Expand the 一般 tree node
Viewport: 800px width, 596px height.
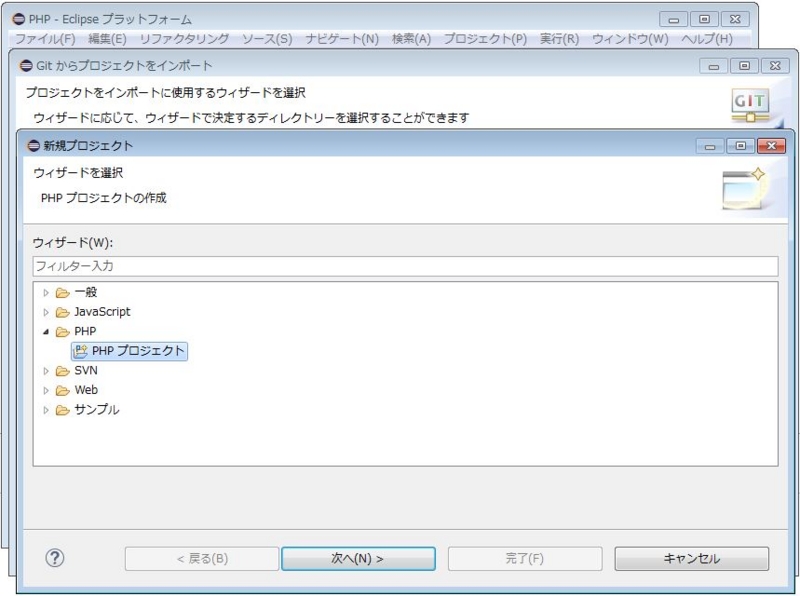pyautogui.click(x=46, y=293)
